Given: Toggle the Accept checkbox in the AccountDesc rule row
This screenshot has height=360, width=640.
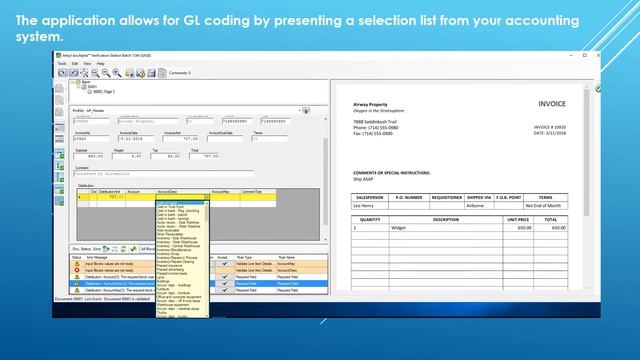Looking at the screenshot, I should pos(224,270).
